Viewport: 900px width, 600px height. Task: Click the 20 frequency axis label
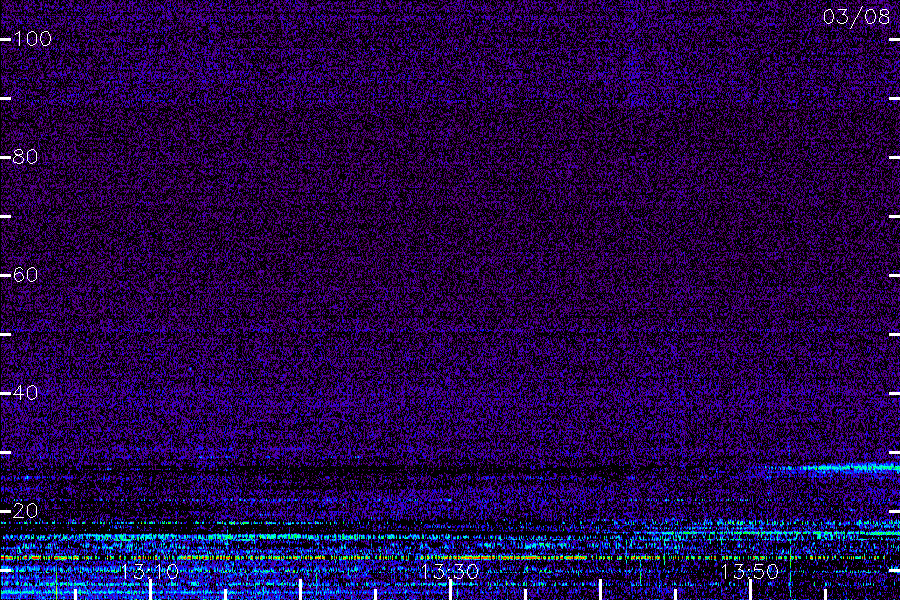[25, 510]
